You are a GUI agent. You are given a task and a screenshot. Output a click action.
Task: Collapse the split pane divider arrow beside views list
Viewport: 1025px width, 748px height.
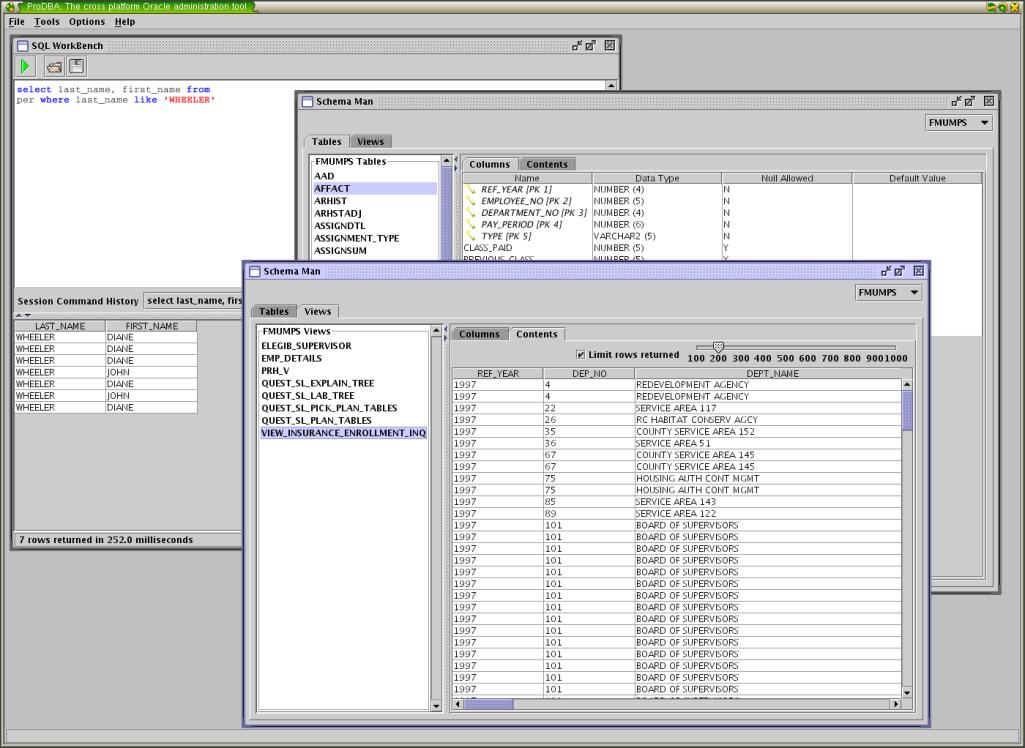coord(445,329)
